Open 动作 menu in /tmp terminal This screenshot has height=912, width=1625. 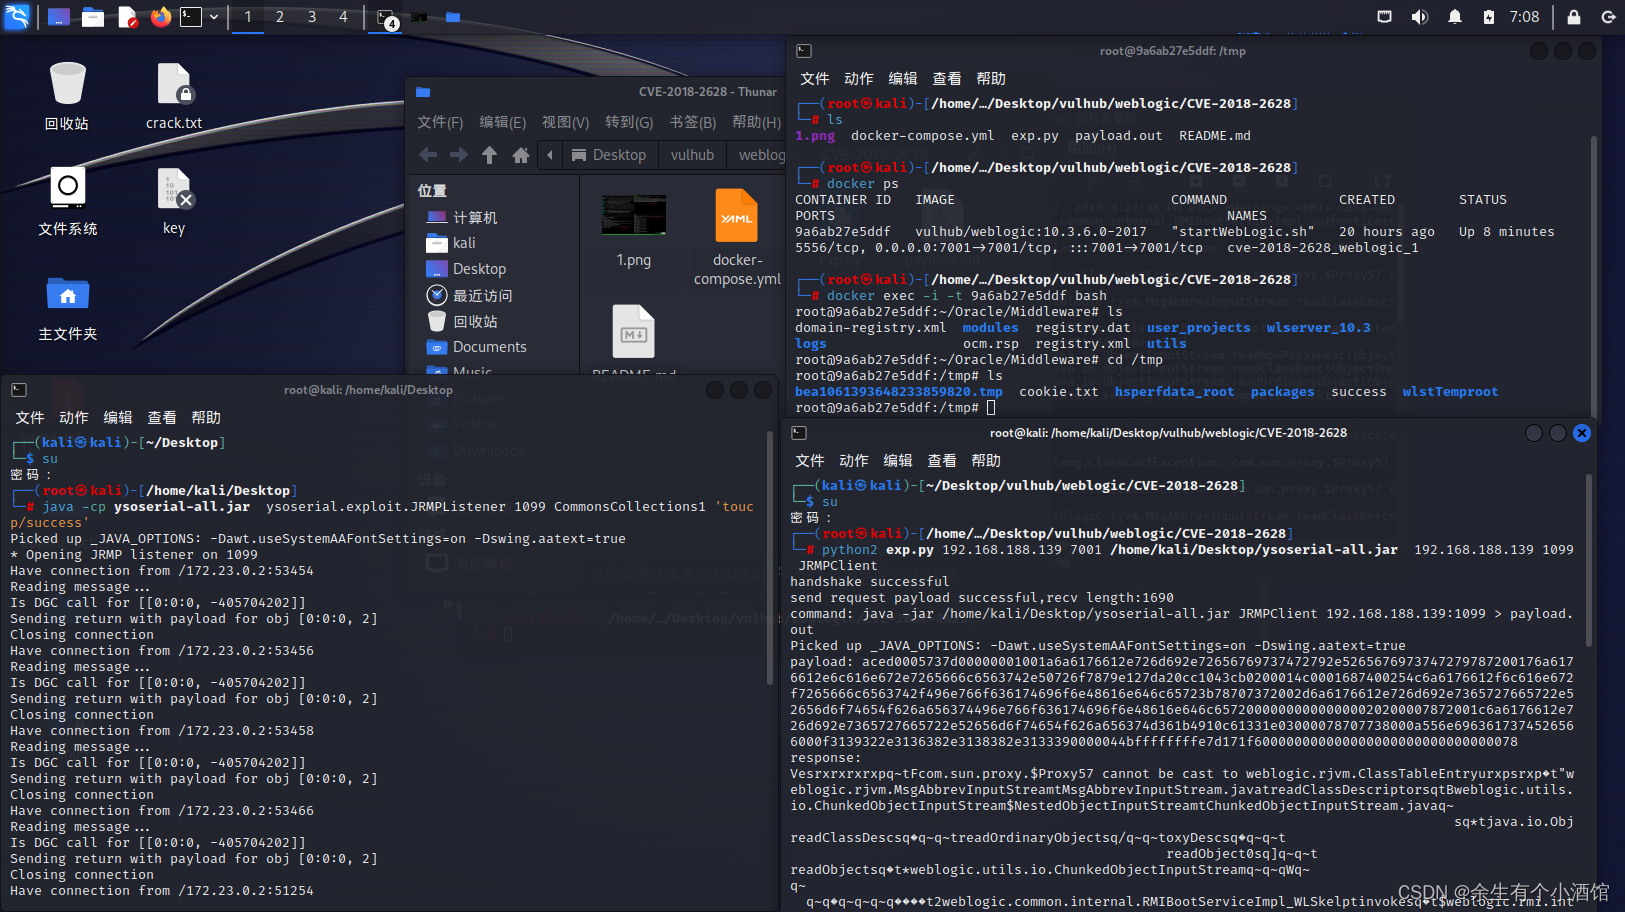[x=859, y=79]
